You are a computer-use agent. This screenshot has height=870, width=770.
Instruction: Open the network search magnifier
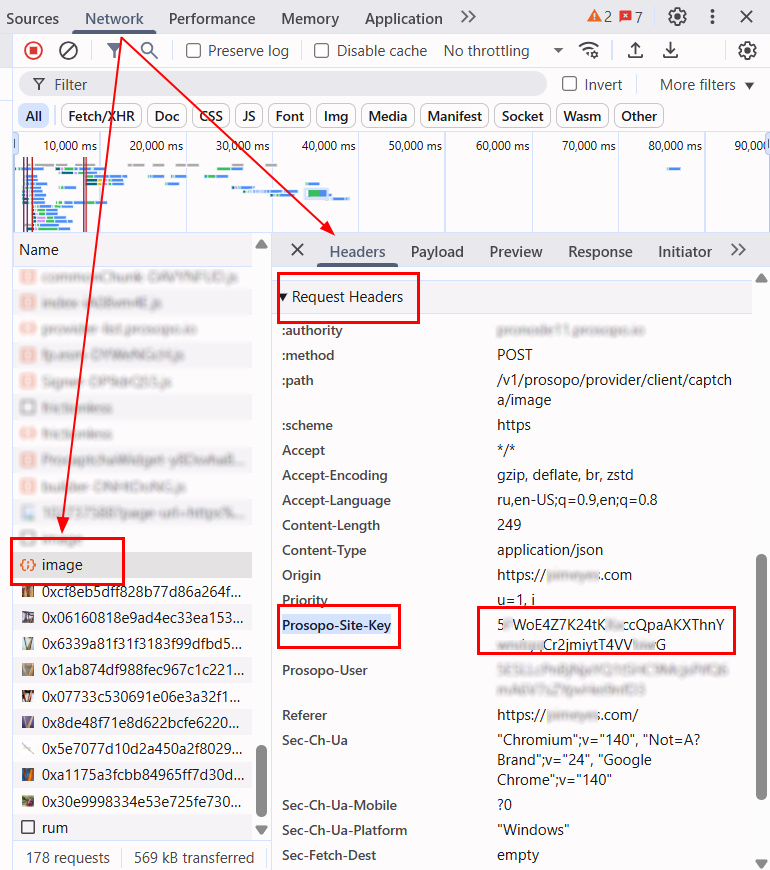pos(149,51)
